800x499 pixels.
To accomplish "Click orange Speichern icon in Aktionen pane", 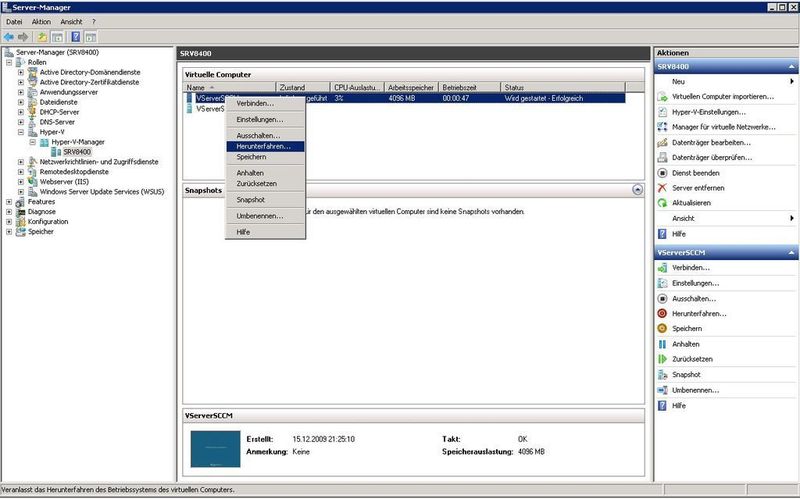I will pyautogui.click(x=662, y=329).
